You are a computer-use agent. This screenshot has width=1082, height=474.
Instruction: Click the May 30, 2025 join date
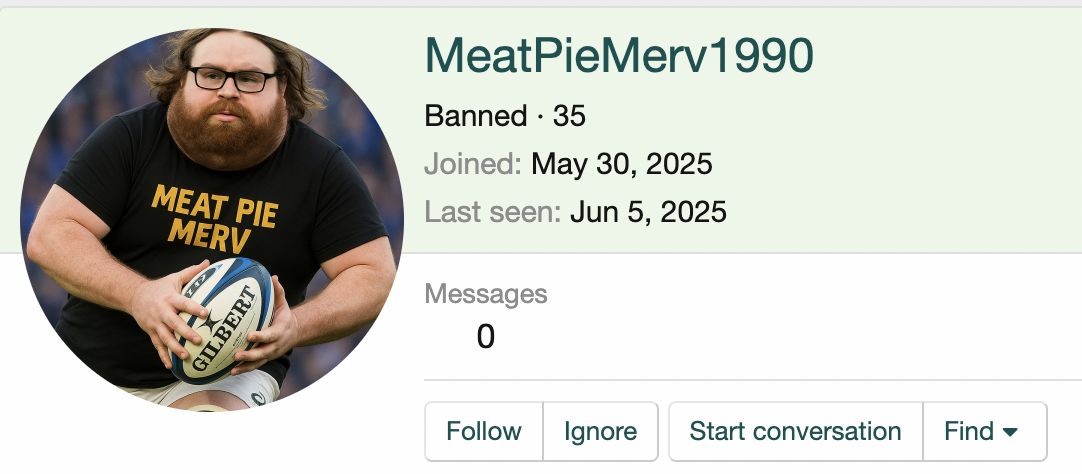pyautogui.click(x=622, y=164)
